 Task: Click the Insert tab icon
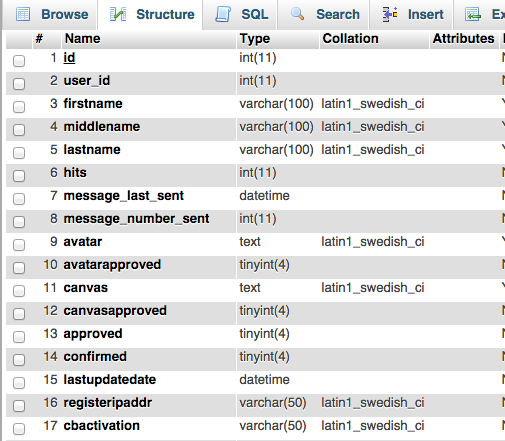click(x=390, y=14)
